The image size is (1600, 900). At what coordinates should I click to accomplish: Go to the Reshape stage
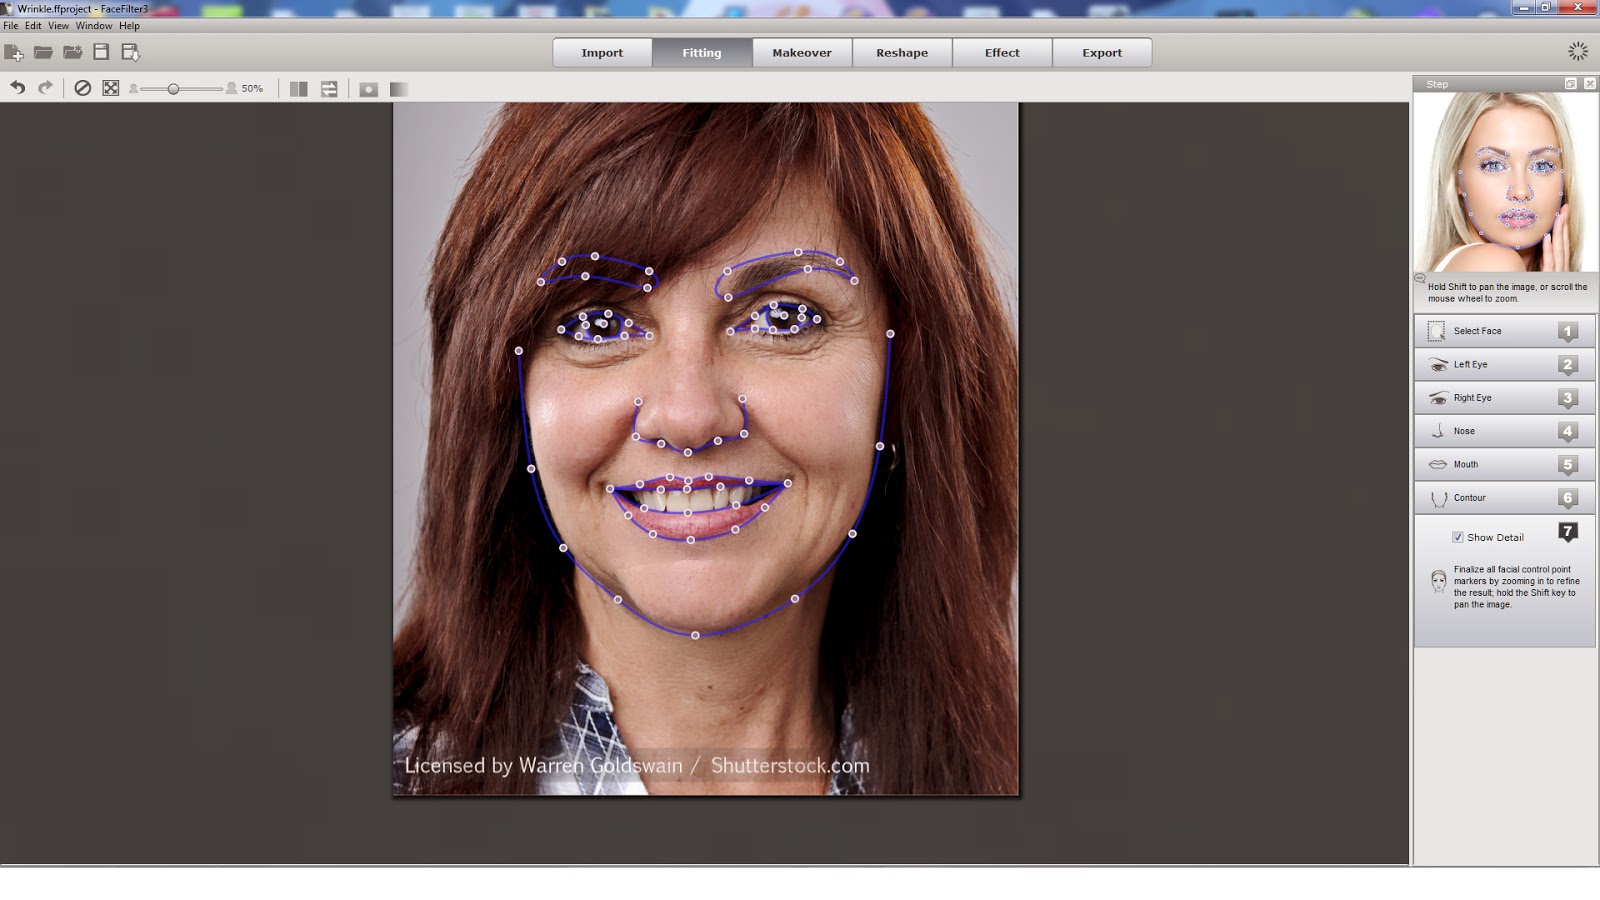click(902, 53)
